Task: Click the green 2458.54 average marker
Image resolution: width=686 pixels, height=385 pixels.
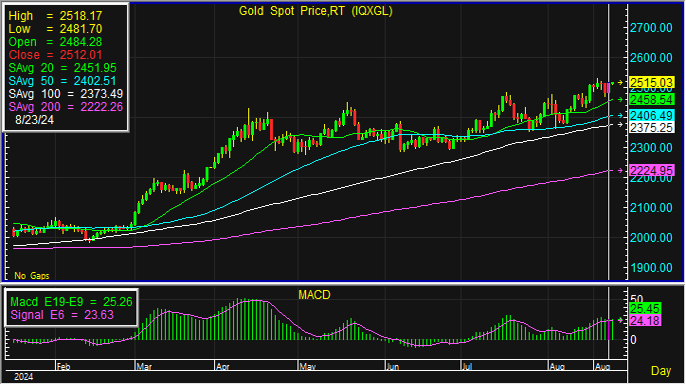Action: click(x=651, y=100)
